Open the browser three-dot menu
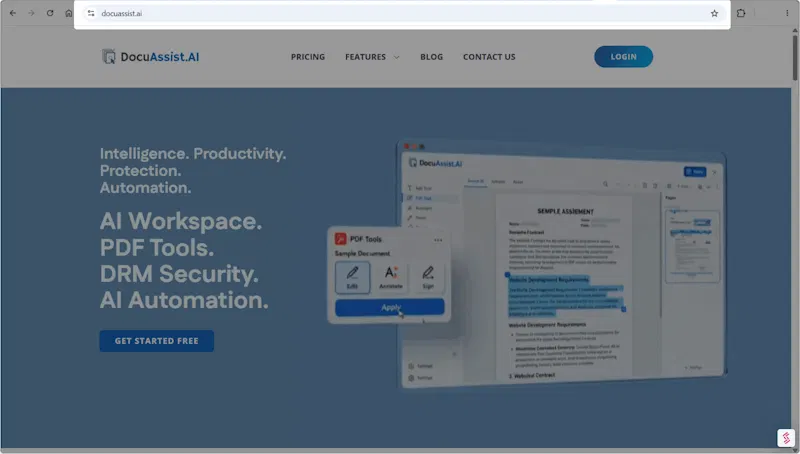The height and width of the screenshot is (454, 800). (x=787, y=13)
